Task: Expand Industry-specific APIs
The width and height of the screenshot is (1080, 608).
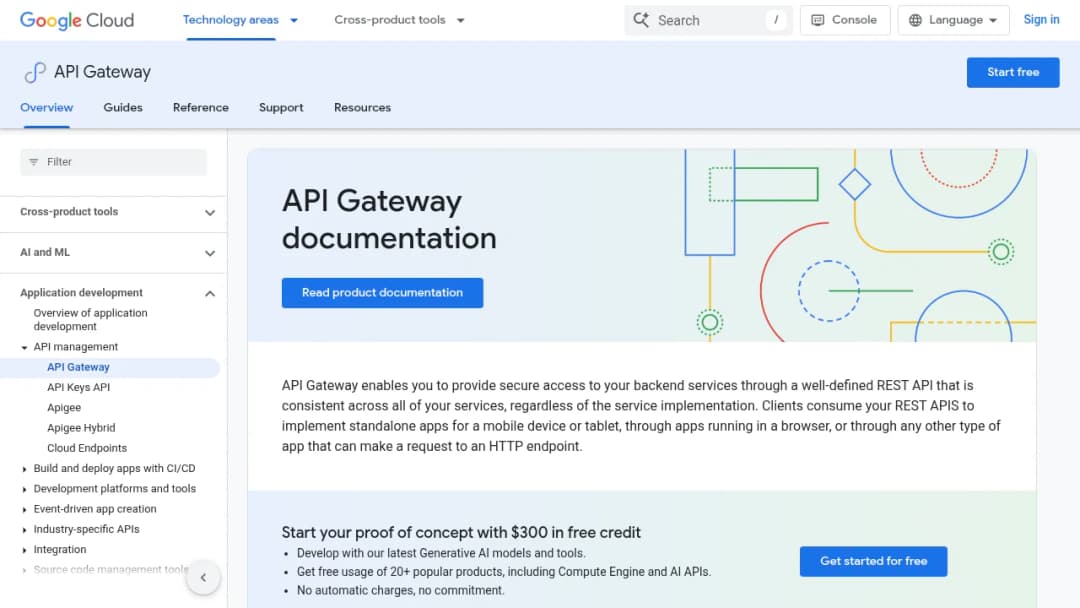Action: point(24,530)
